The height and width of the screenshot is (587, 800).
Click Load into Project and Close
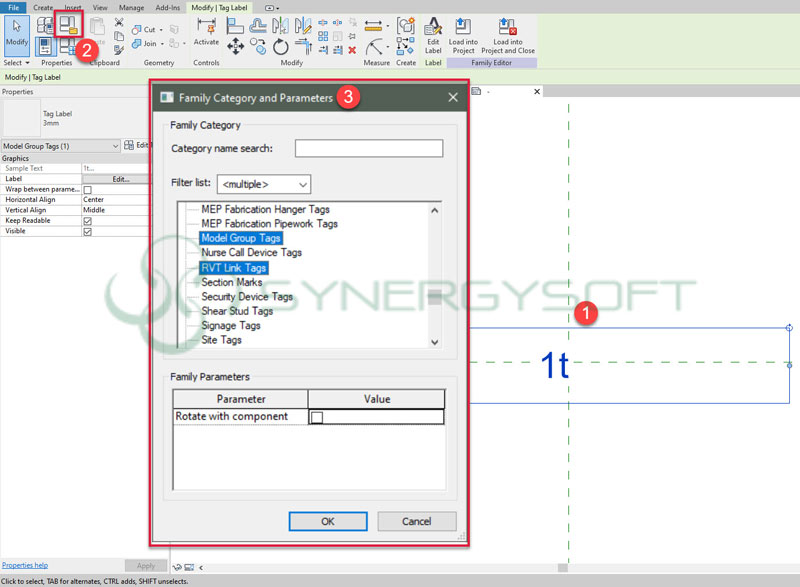[x=506, y=33]
